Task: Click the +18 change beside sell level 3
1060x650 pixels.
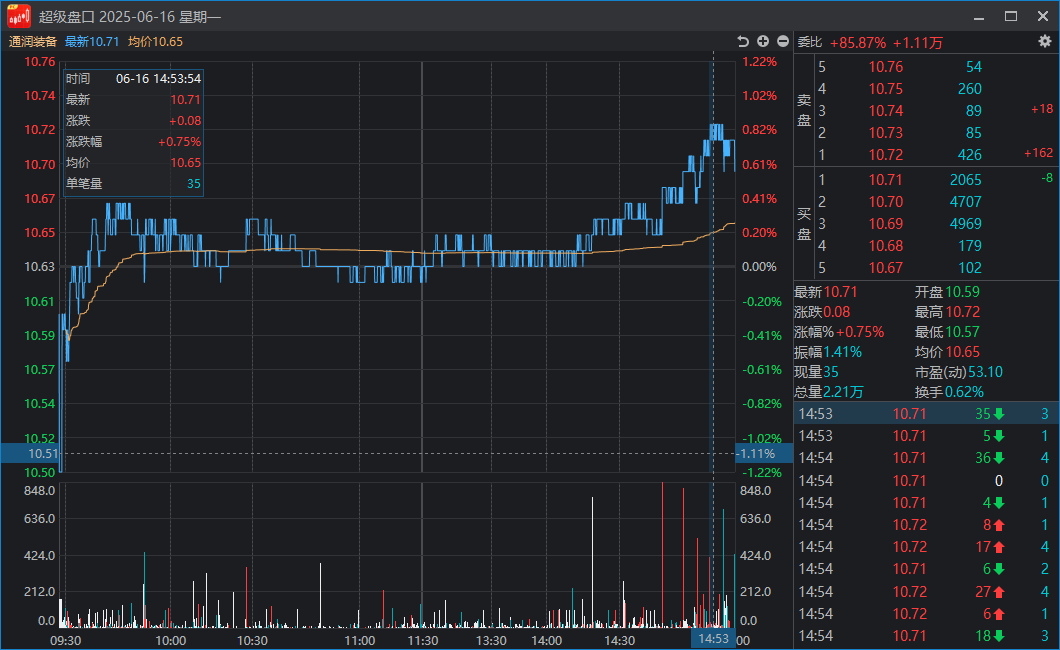Action: [x=1042, y=109]
